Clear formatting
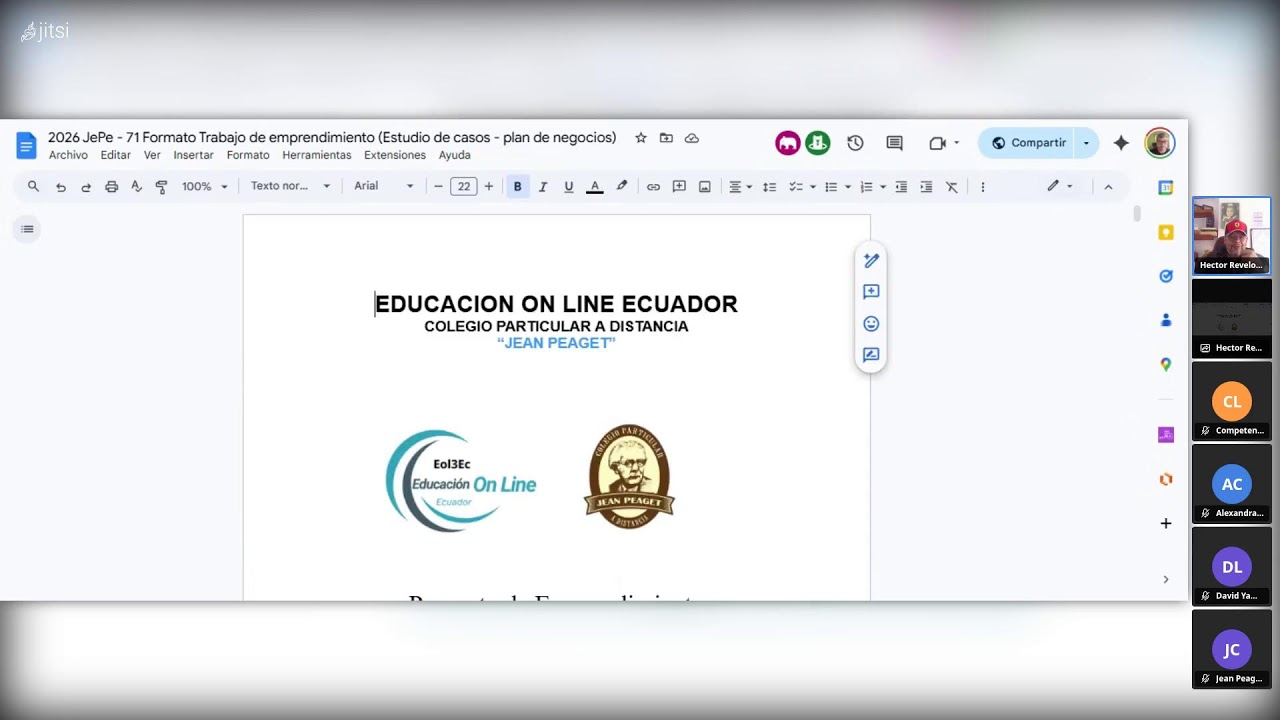 pos(951,186)
